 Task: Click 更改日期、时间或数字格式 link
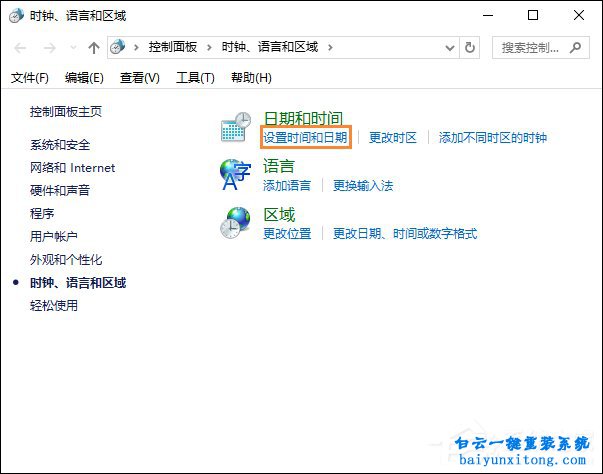[405, 233]
